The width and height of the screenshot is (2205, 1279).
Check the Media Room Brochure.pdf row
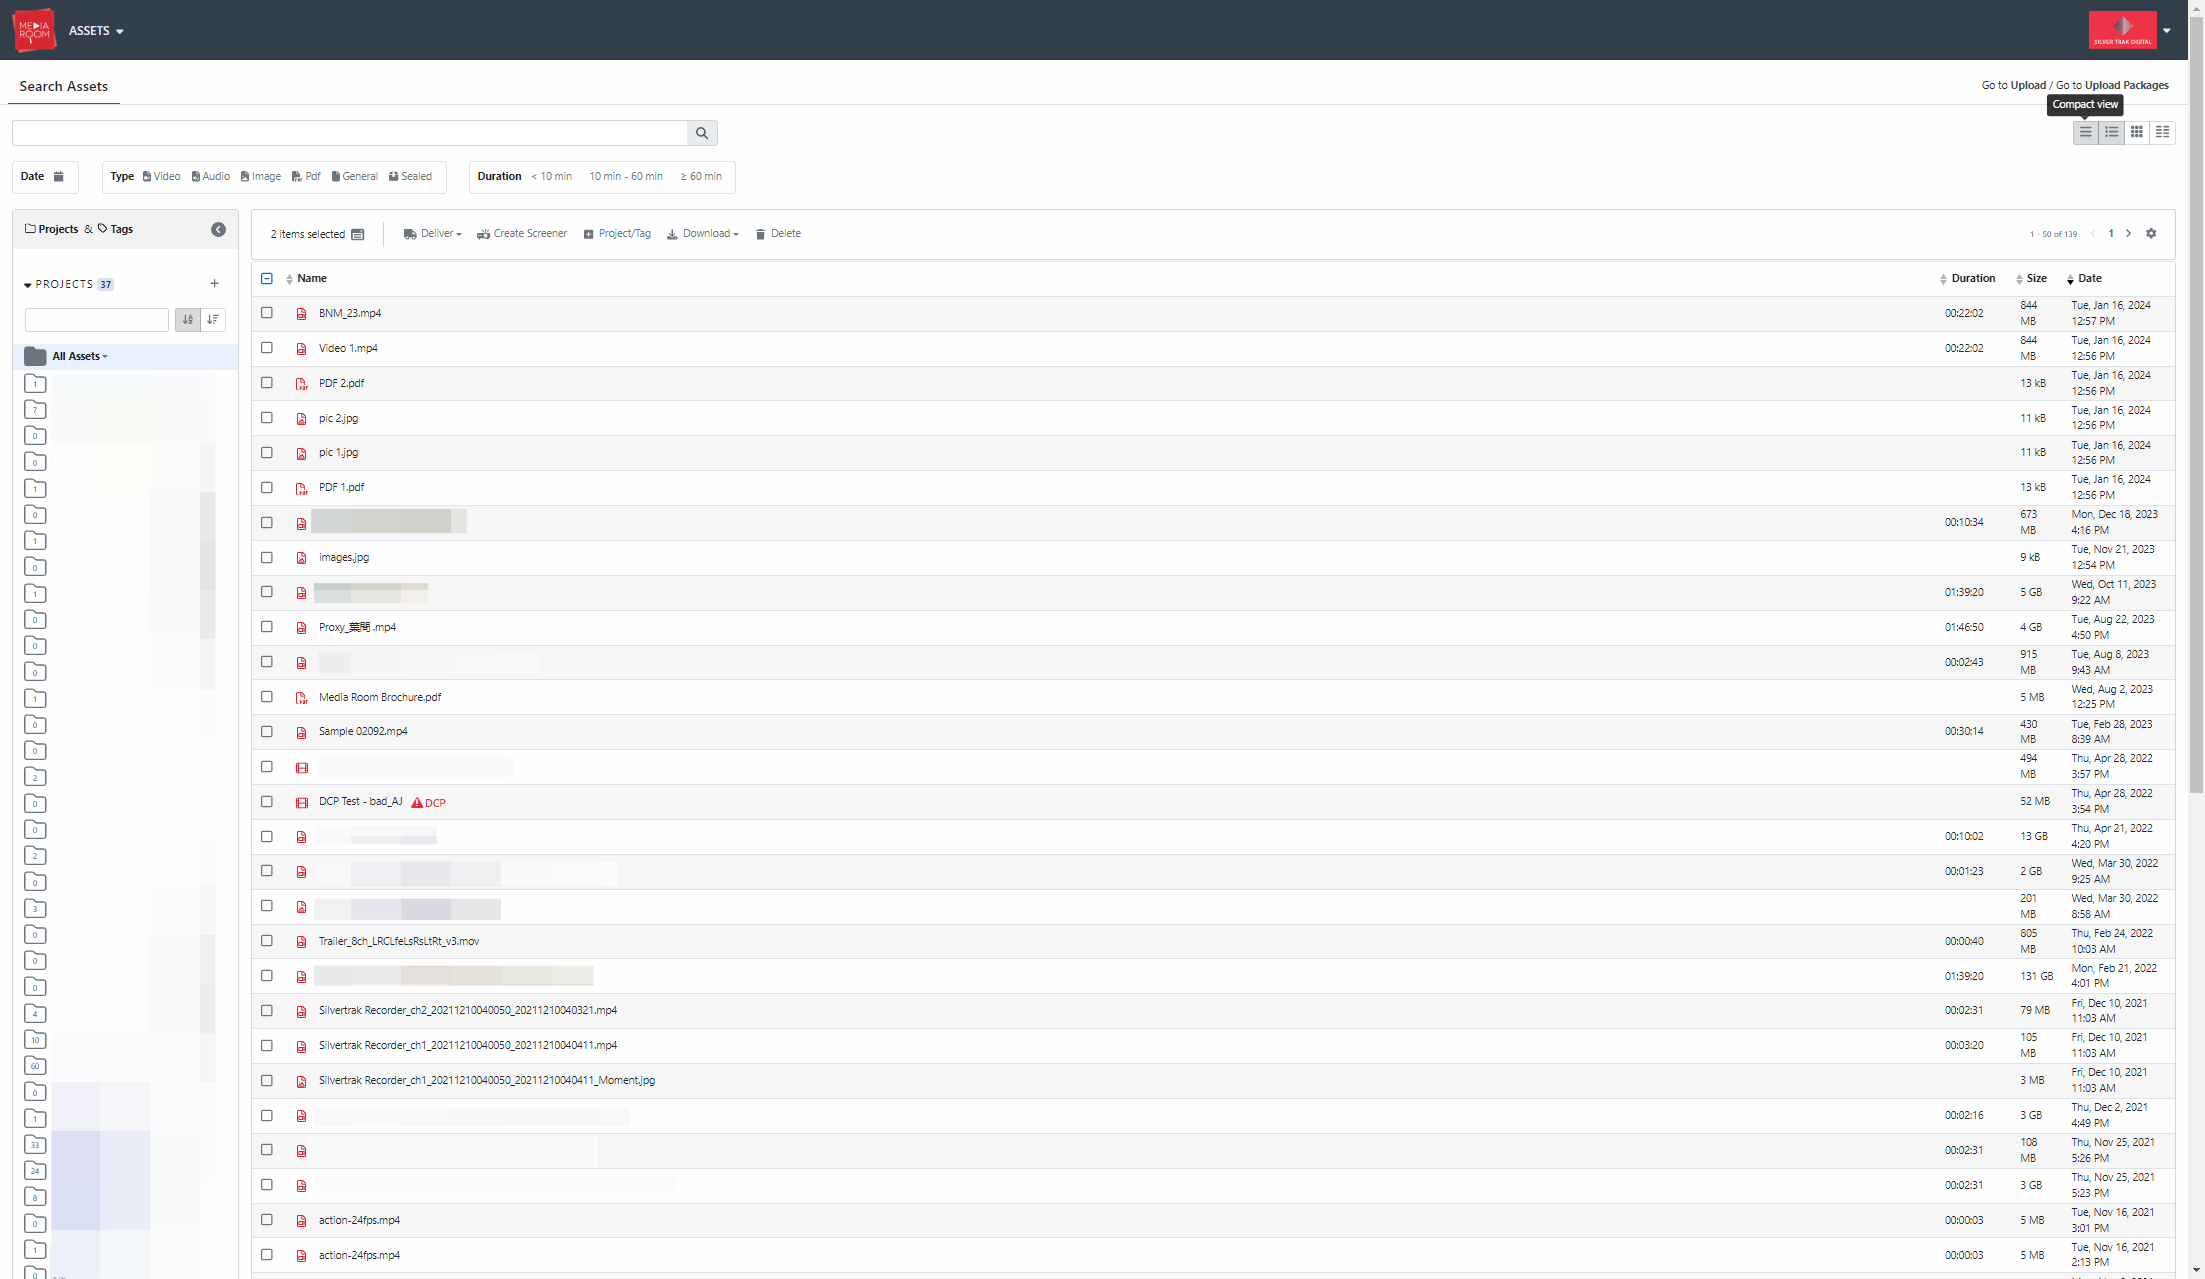(267, 697)
